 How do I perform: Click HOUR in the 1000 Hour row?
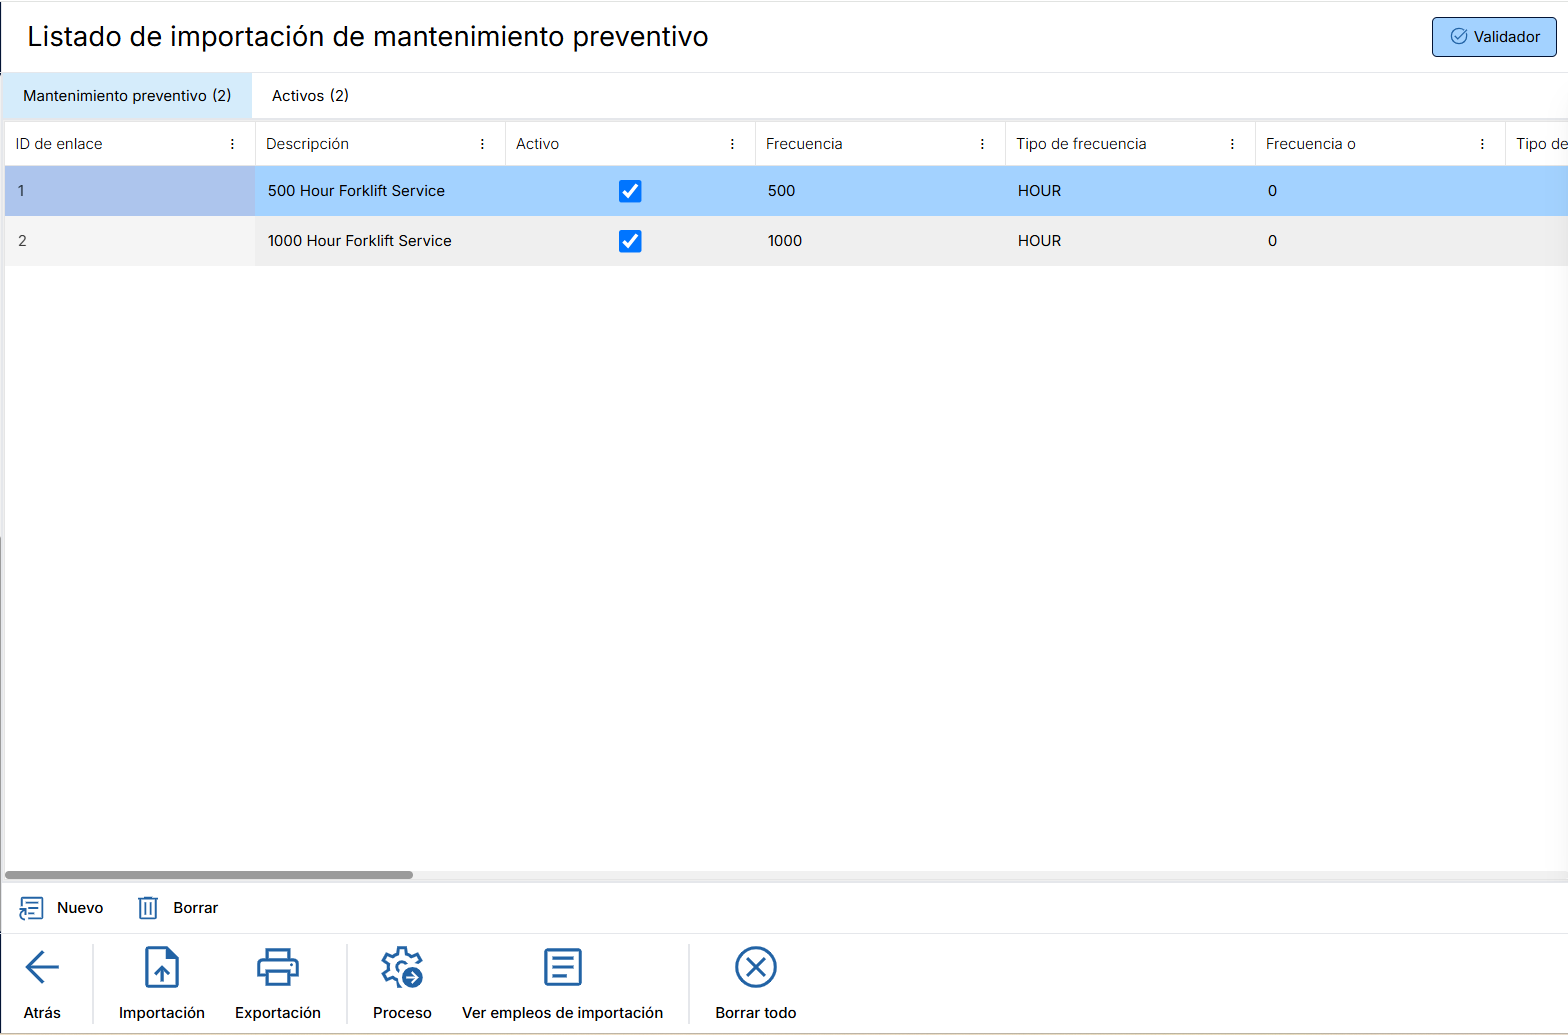point(1040,241)
